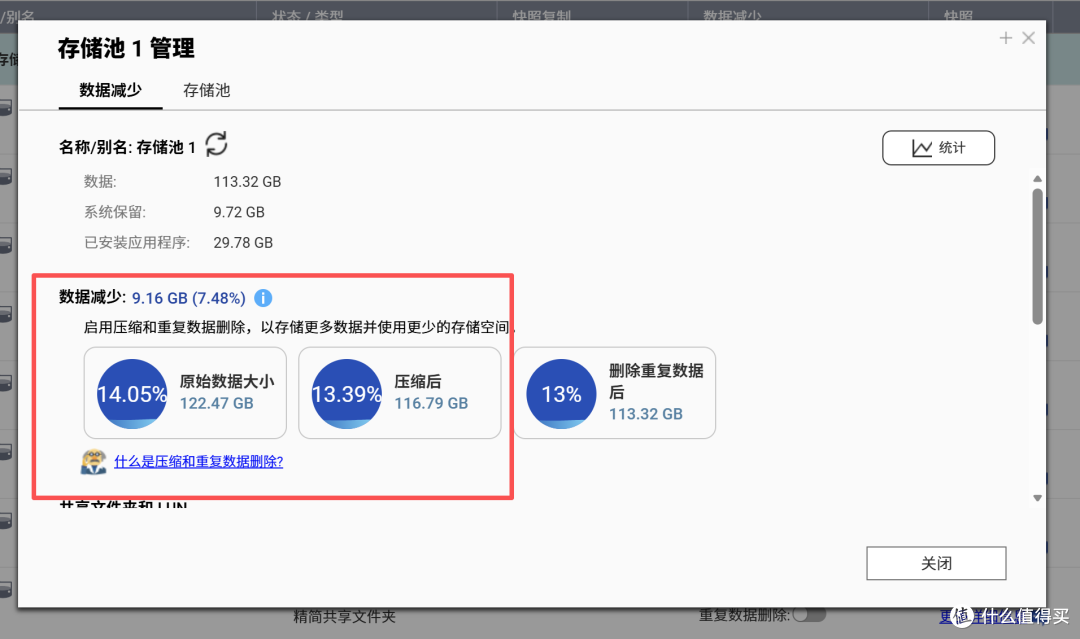Open link 什么是压缩和重复数据删除?
Image resolution: width=1080 pixels, height=639 pixels.
(198, 461)
